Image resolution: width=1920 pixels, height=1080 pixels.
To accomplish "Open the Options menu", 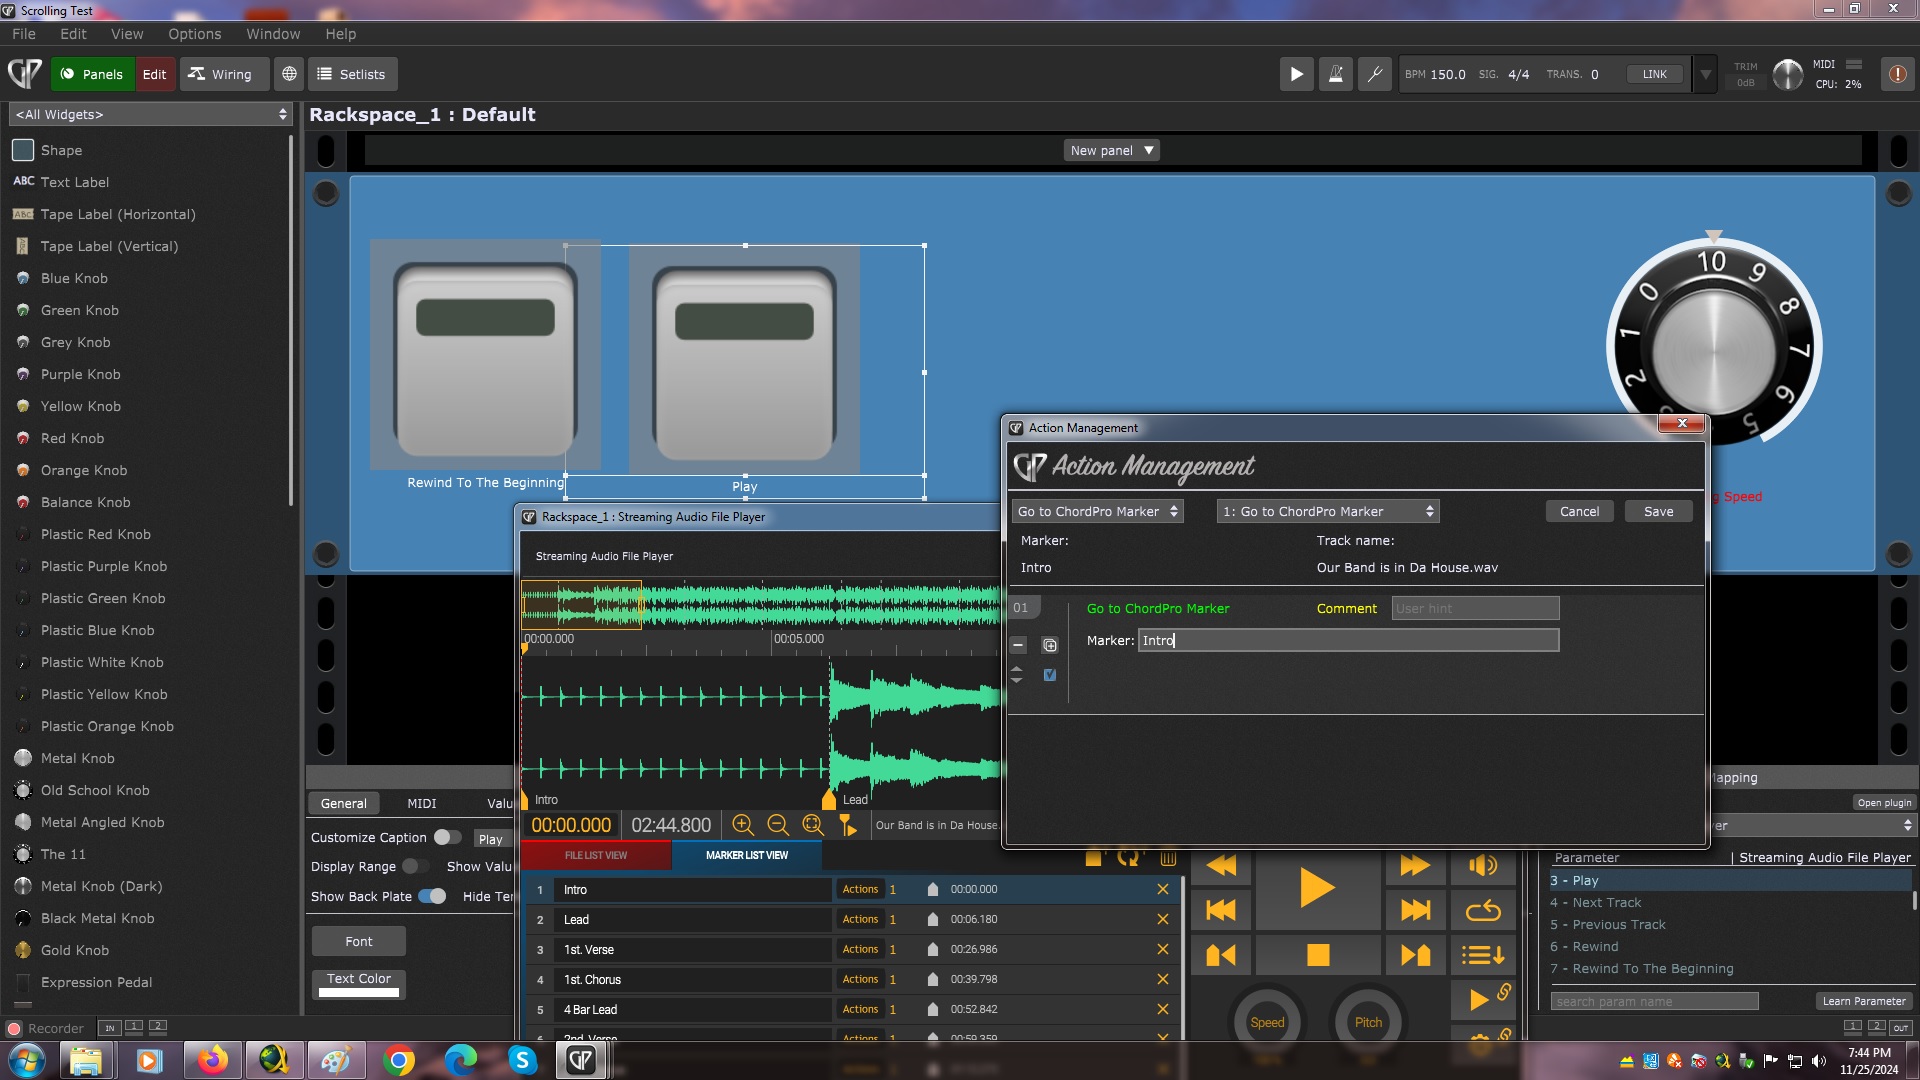I will (195, 33).
